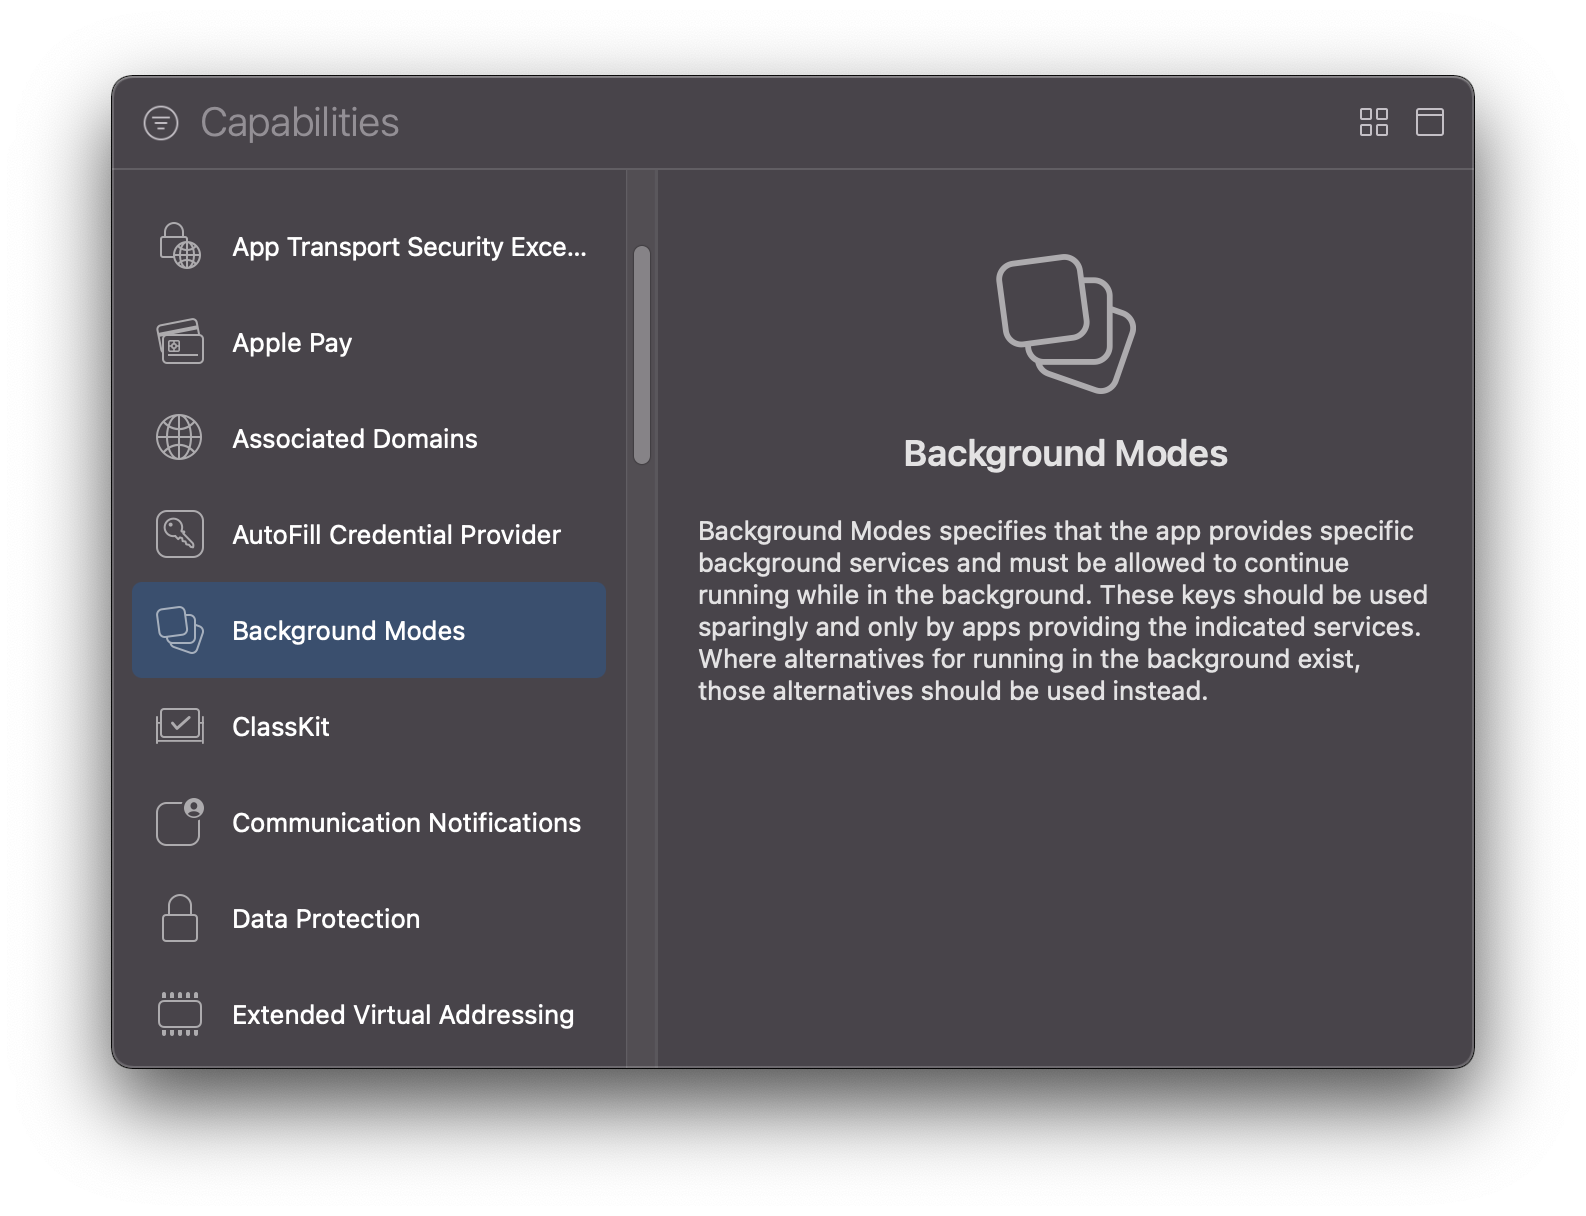Click the AutoFill Credential Provider key icon

coord(180,534)
